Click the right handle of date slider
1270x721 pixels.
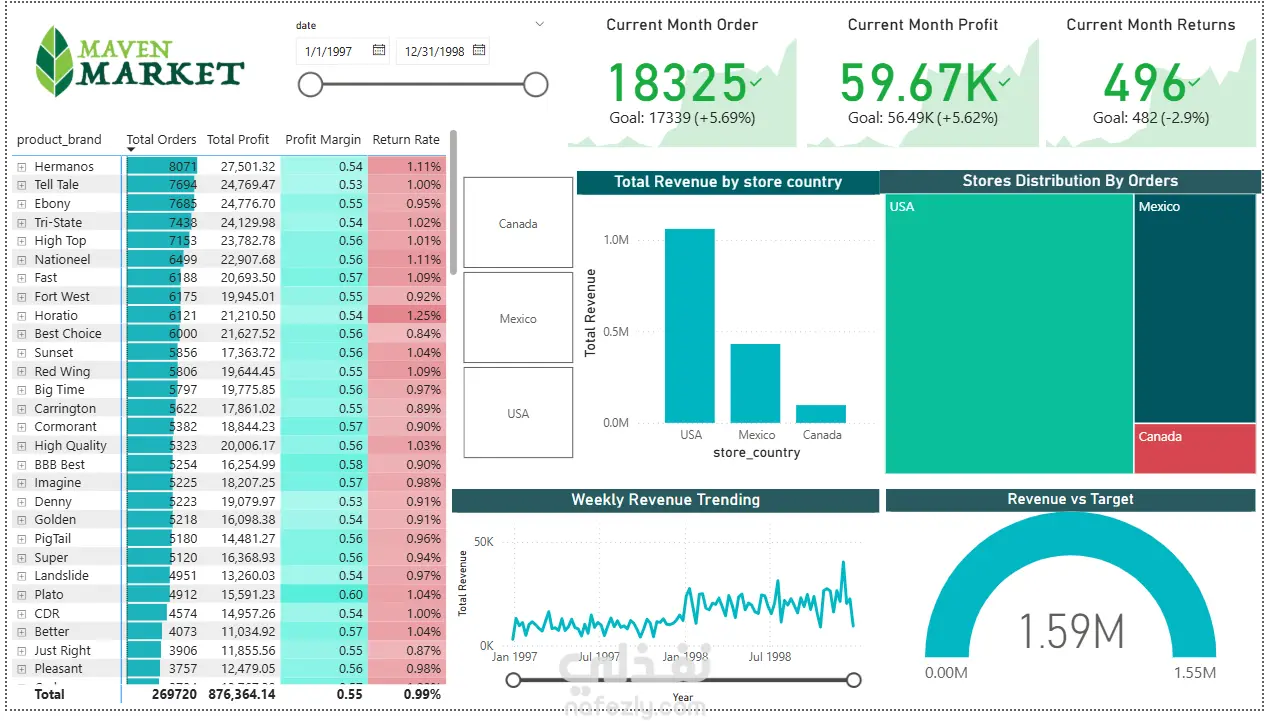(536, 85)
